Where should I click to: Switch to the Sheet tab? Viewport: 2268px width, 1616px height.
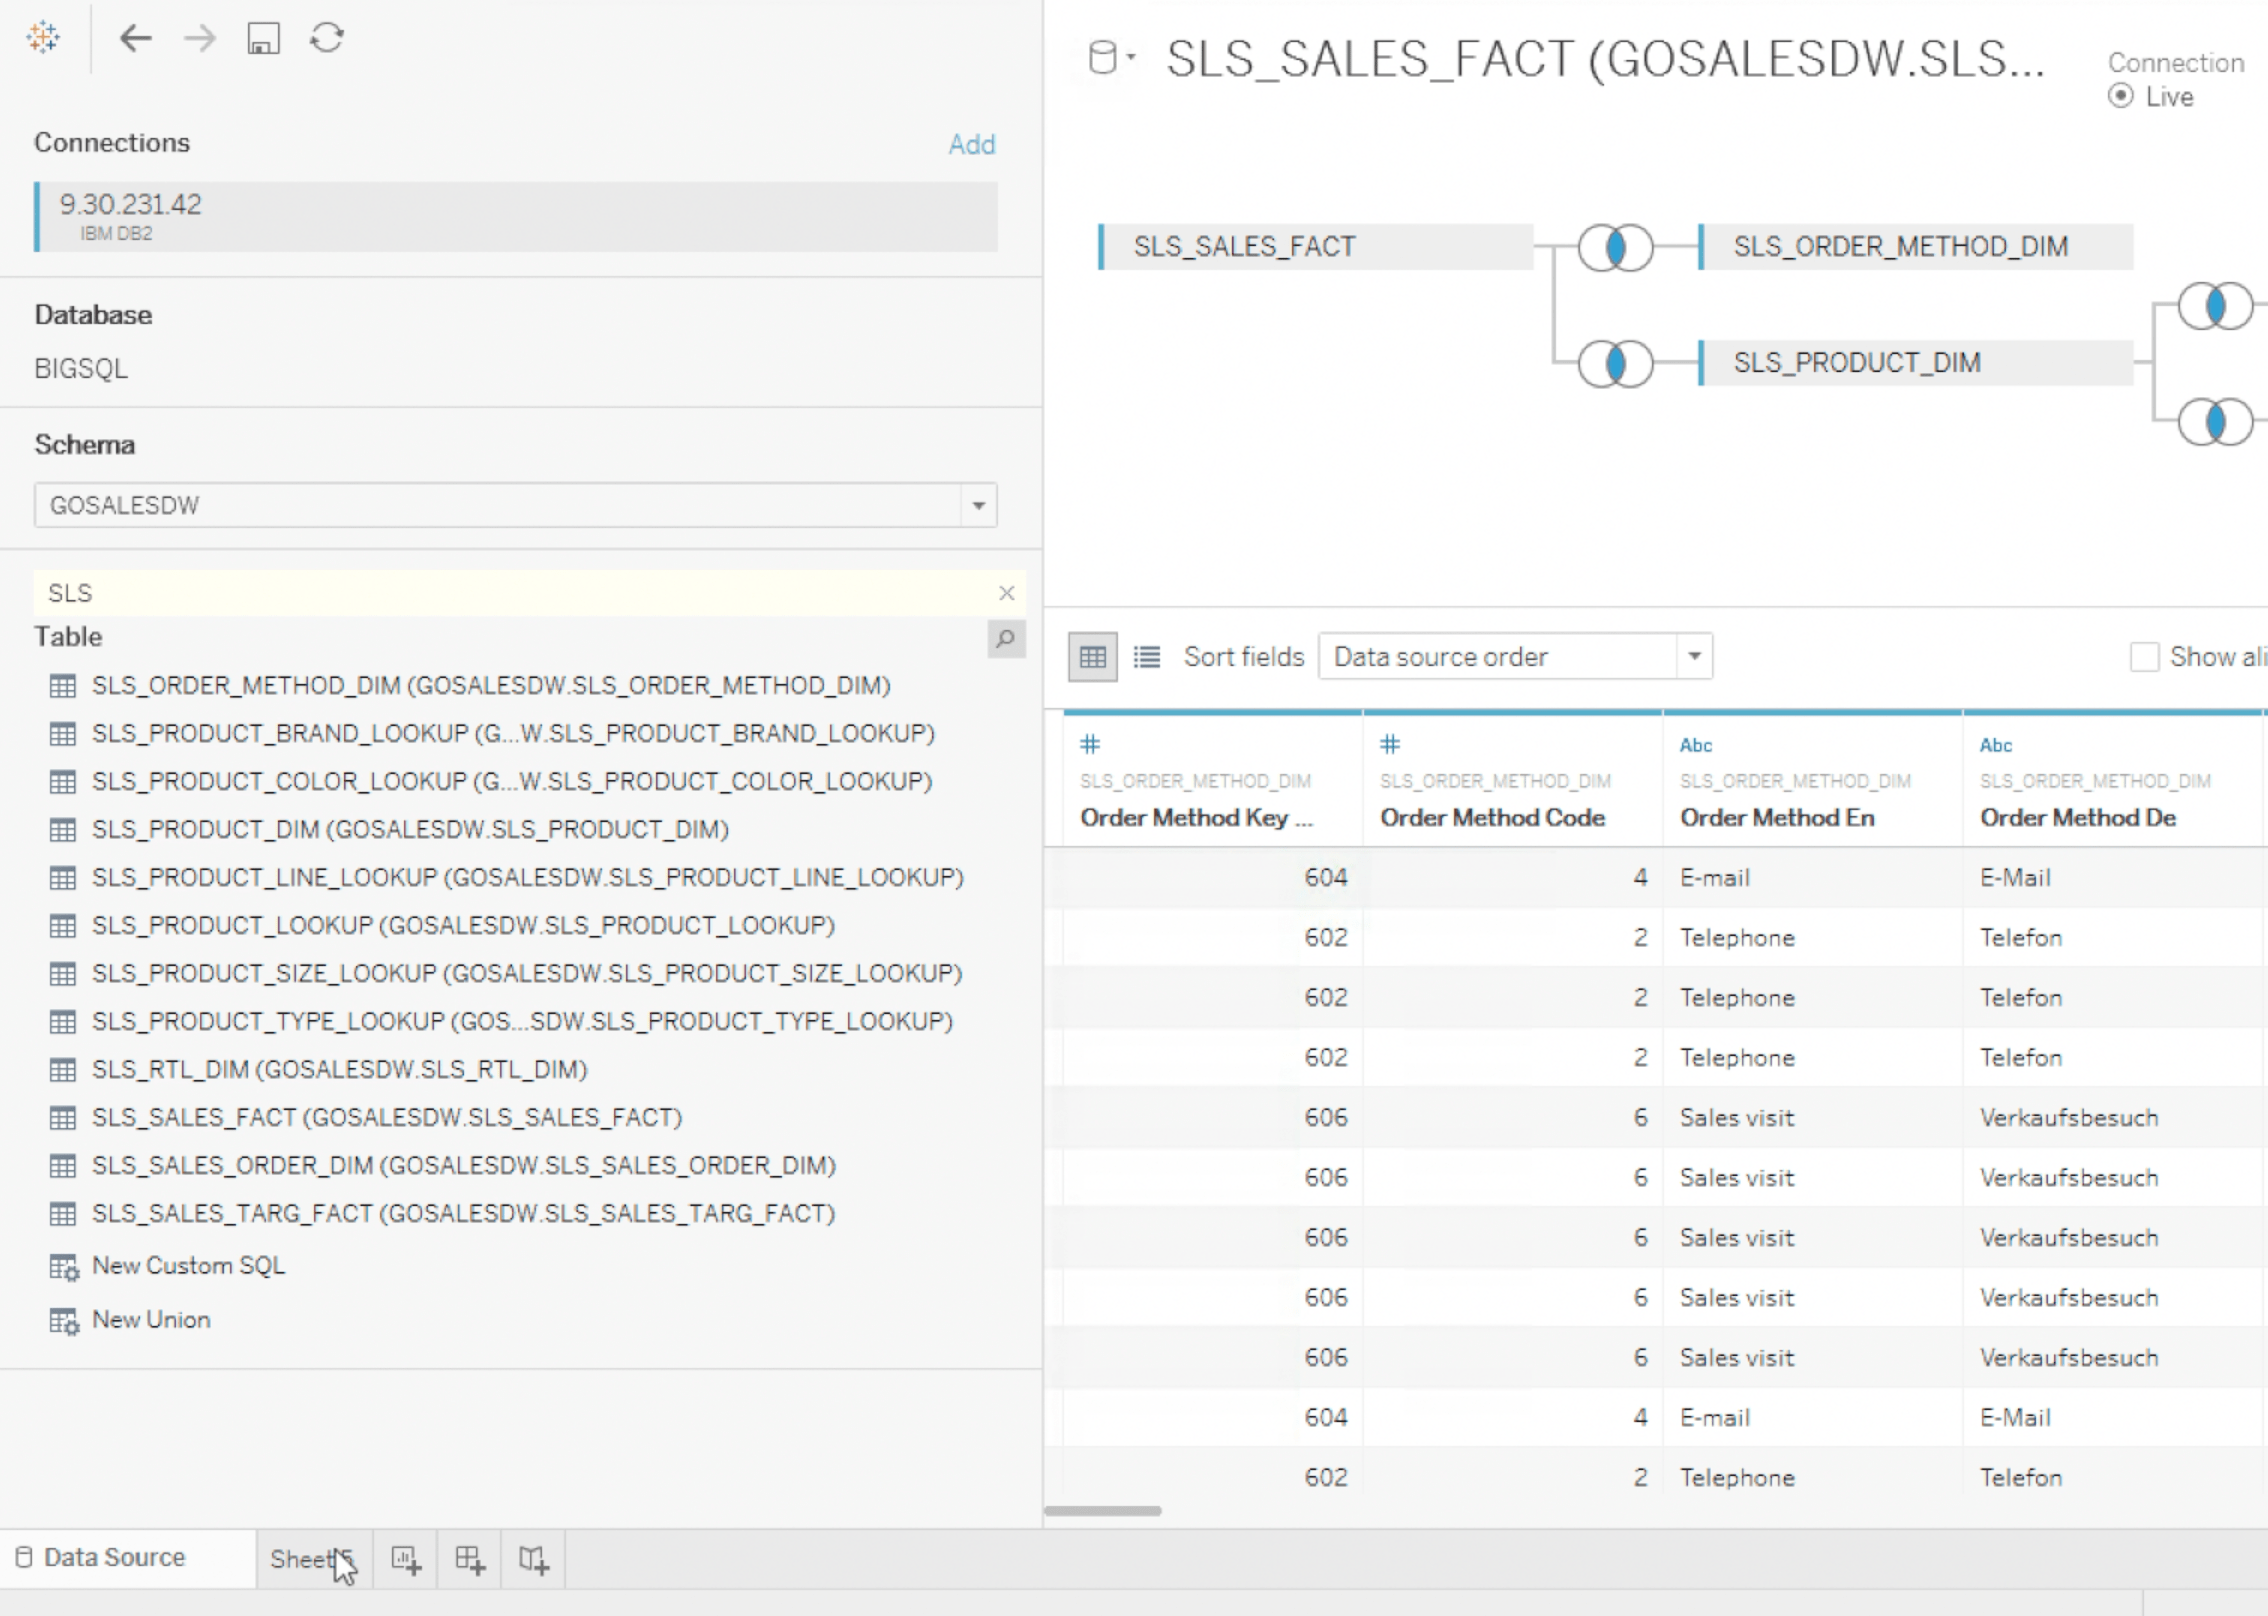[303, 1559]
